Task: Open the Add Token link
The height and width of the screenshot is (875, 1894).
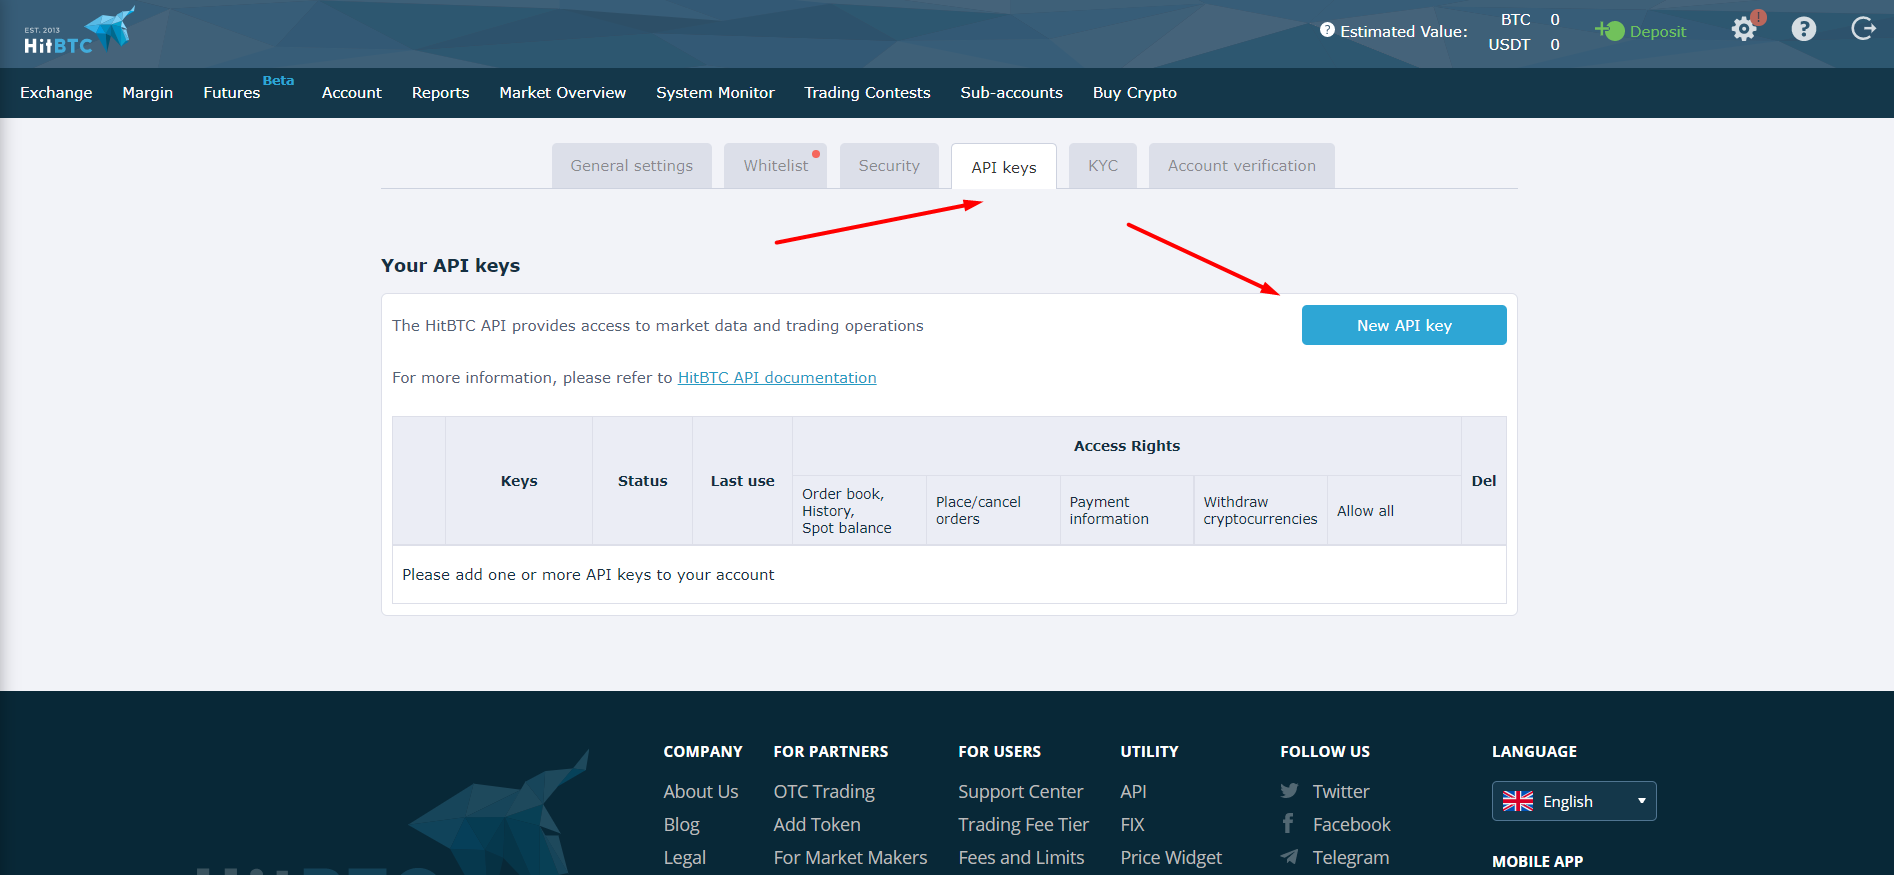Action: pos(817,824)
